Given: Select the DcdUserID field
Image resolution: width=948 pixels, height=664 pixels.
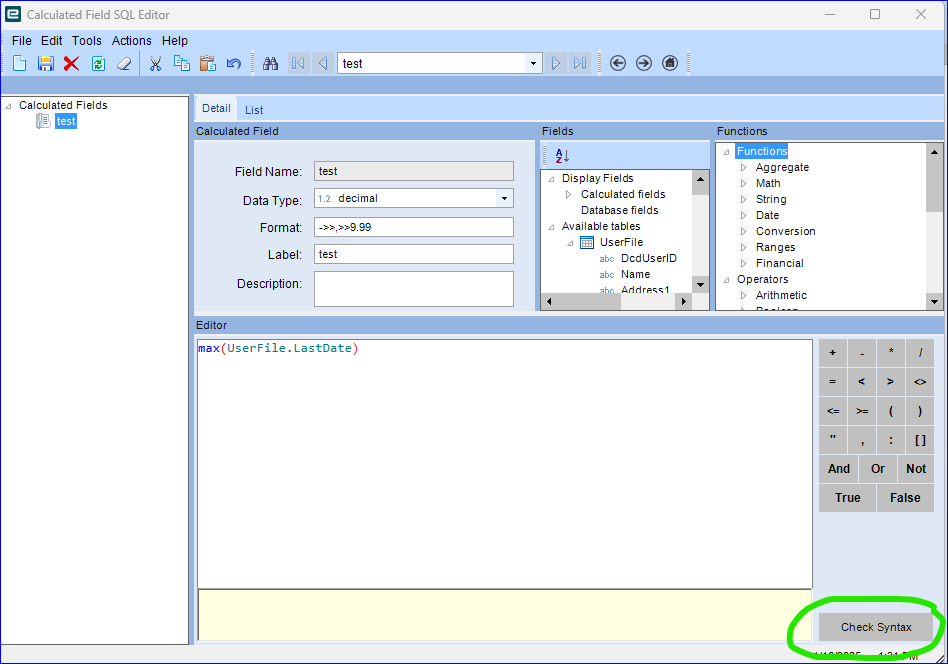Looking at the screenshot, I should [x=649, y=258].
